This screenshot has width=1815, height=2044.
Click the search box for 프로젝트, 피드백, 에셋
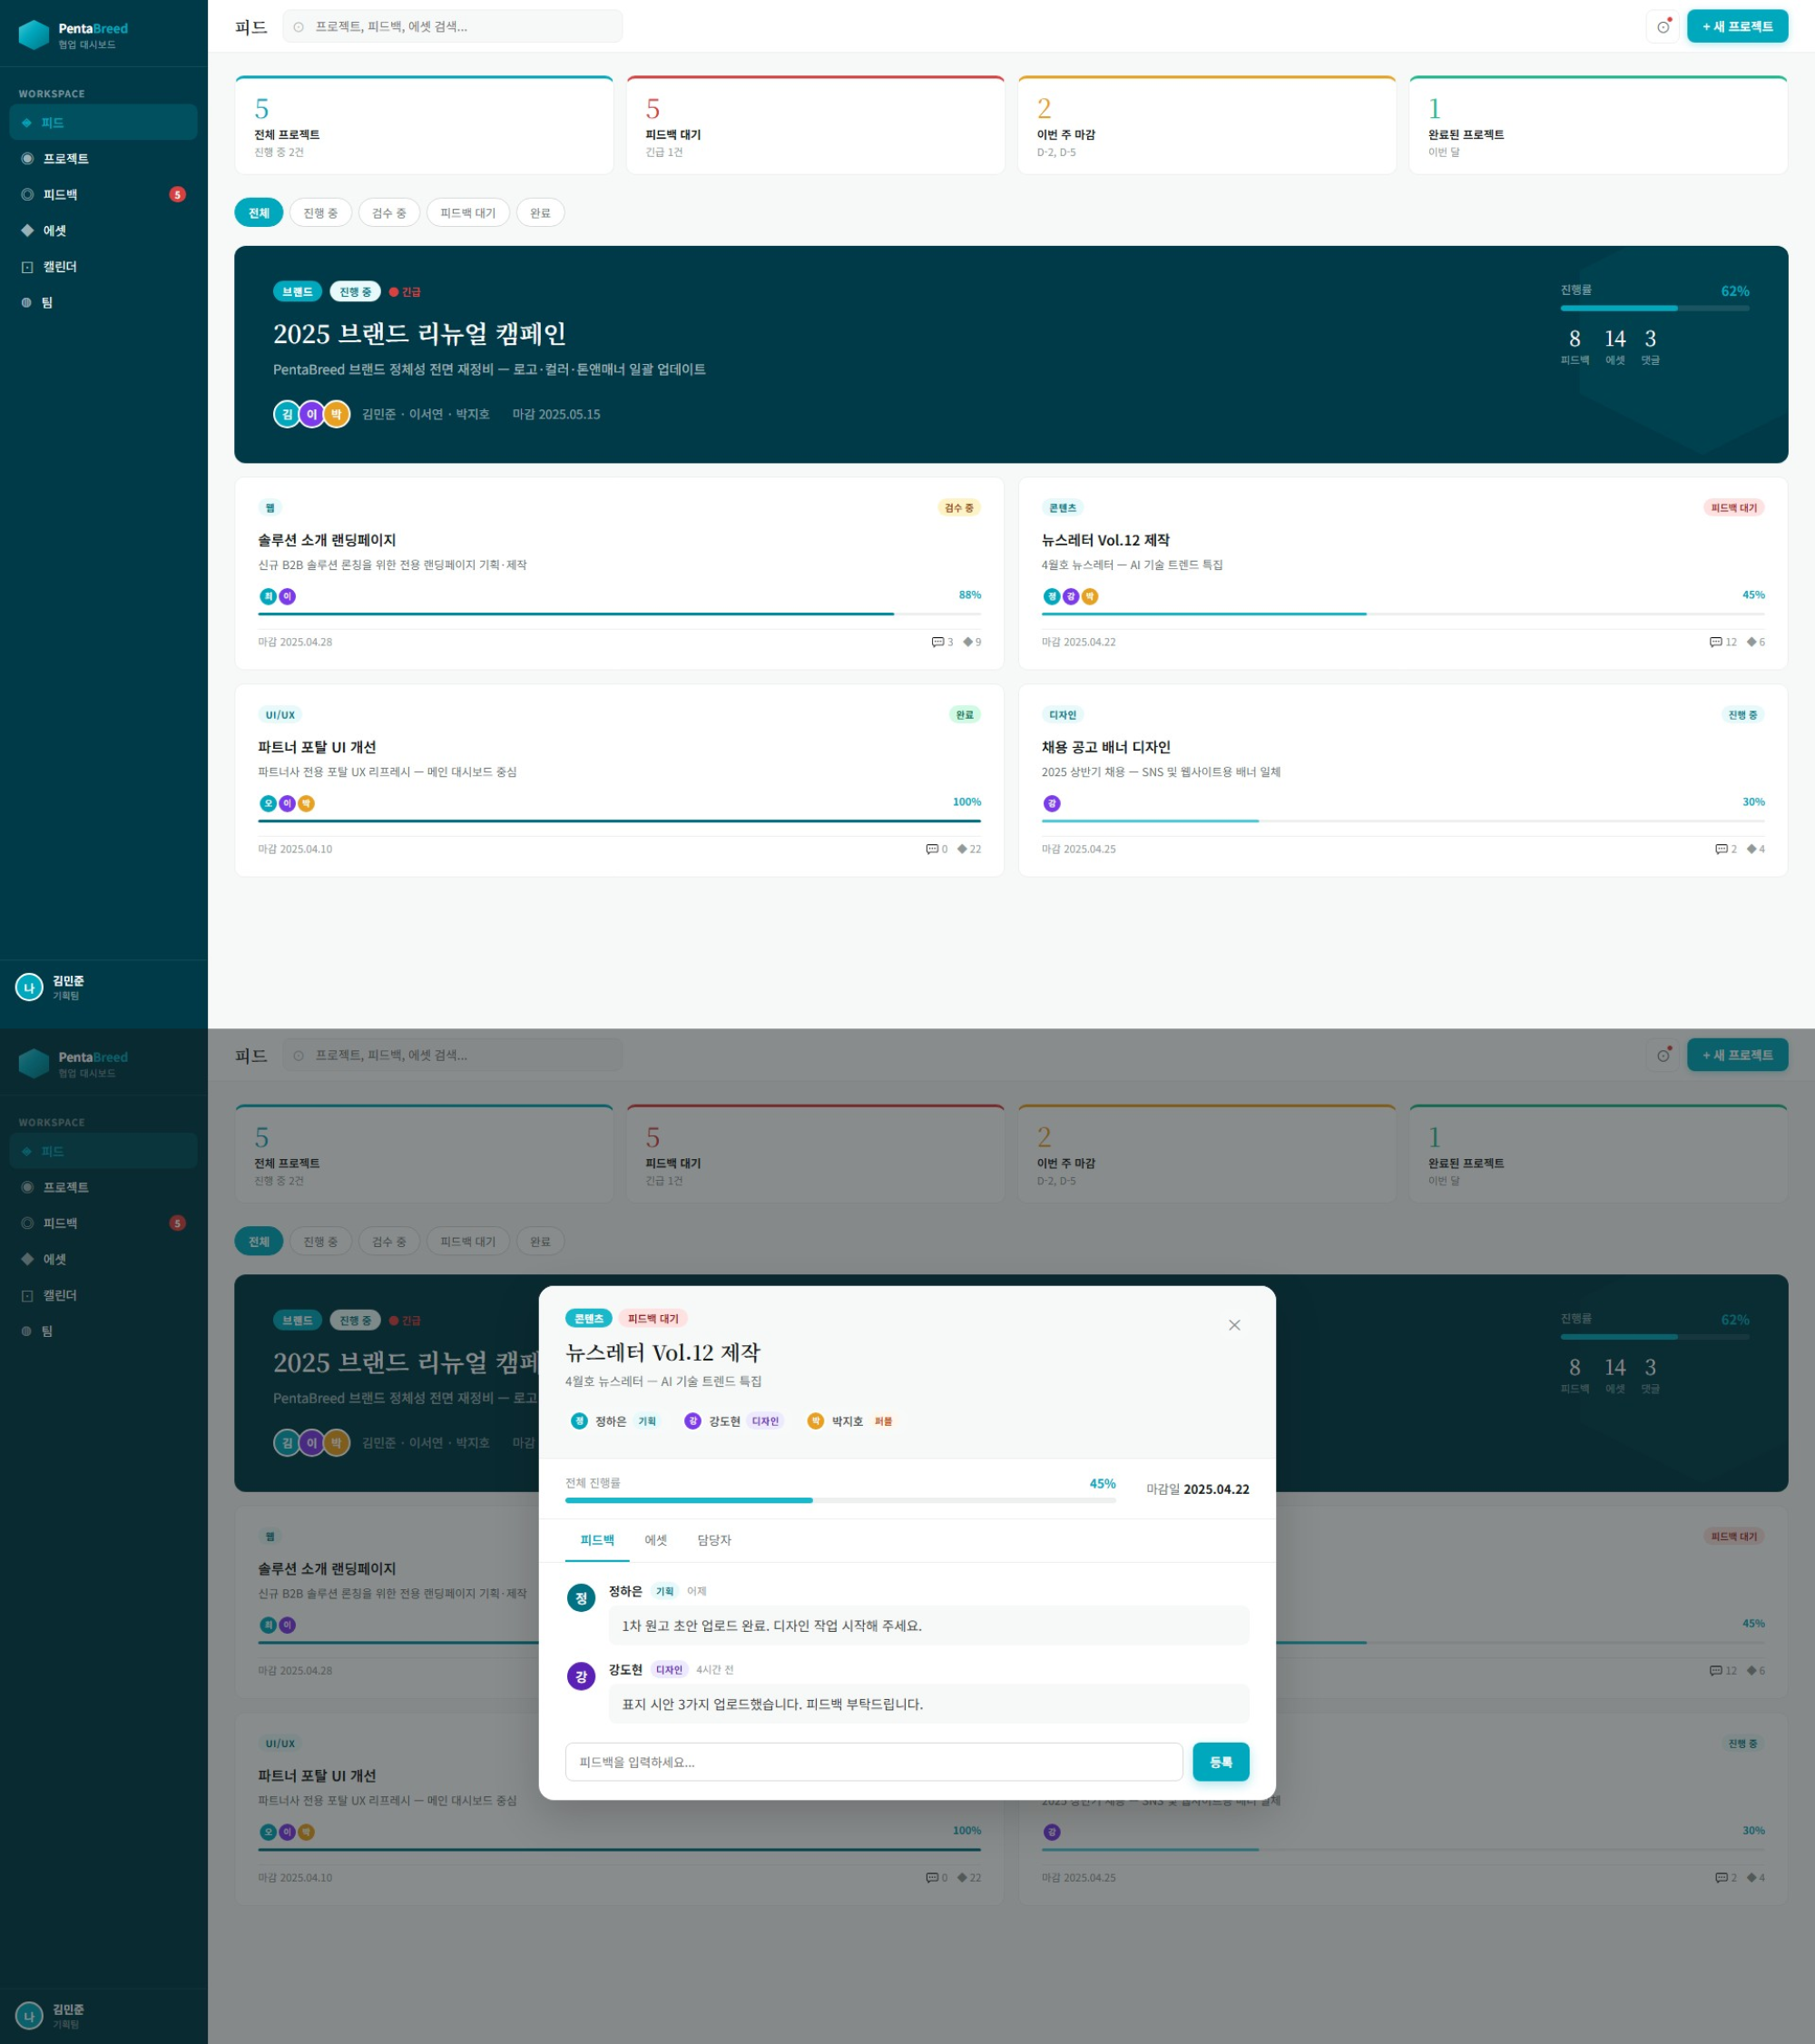452,27
